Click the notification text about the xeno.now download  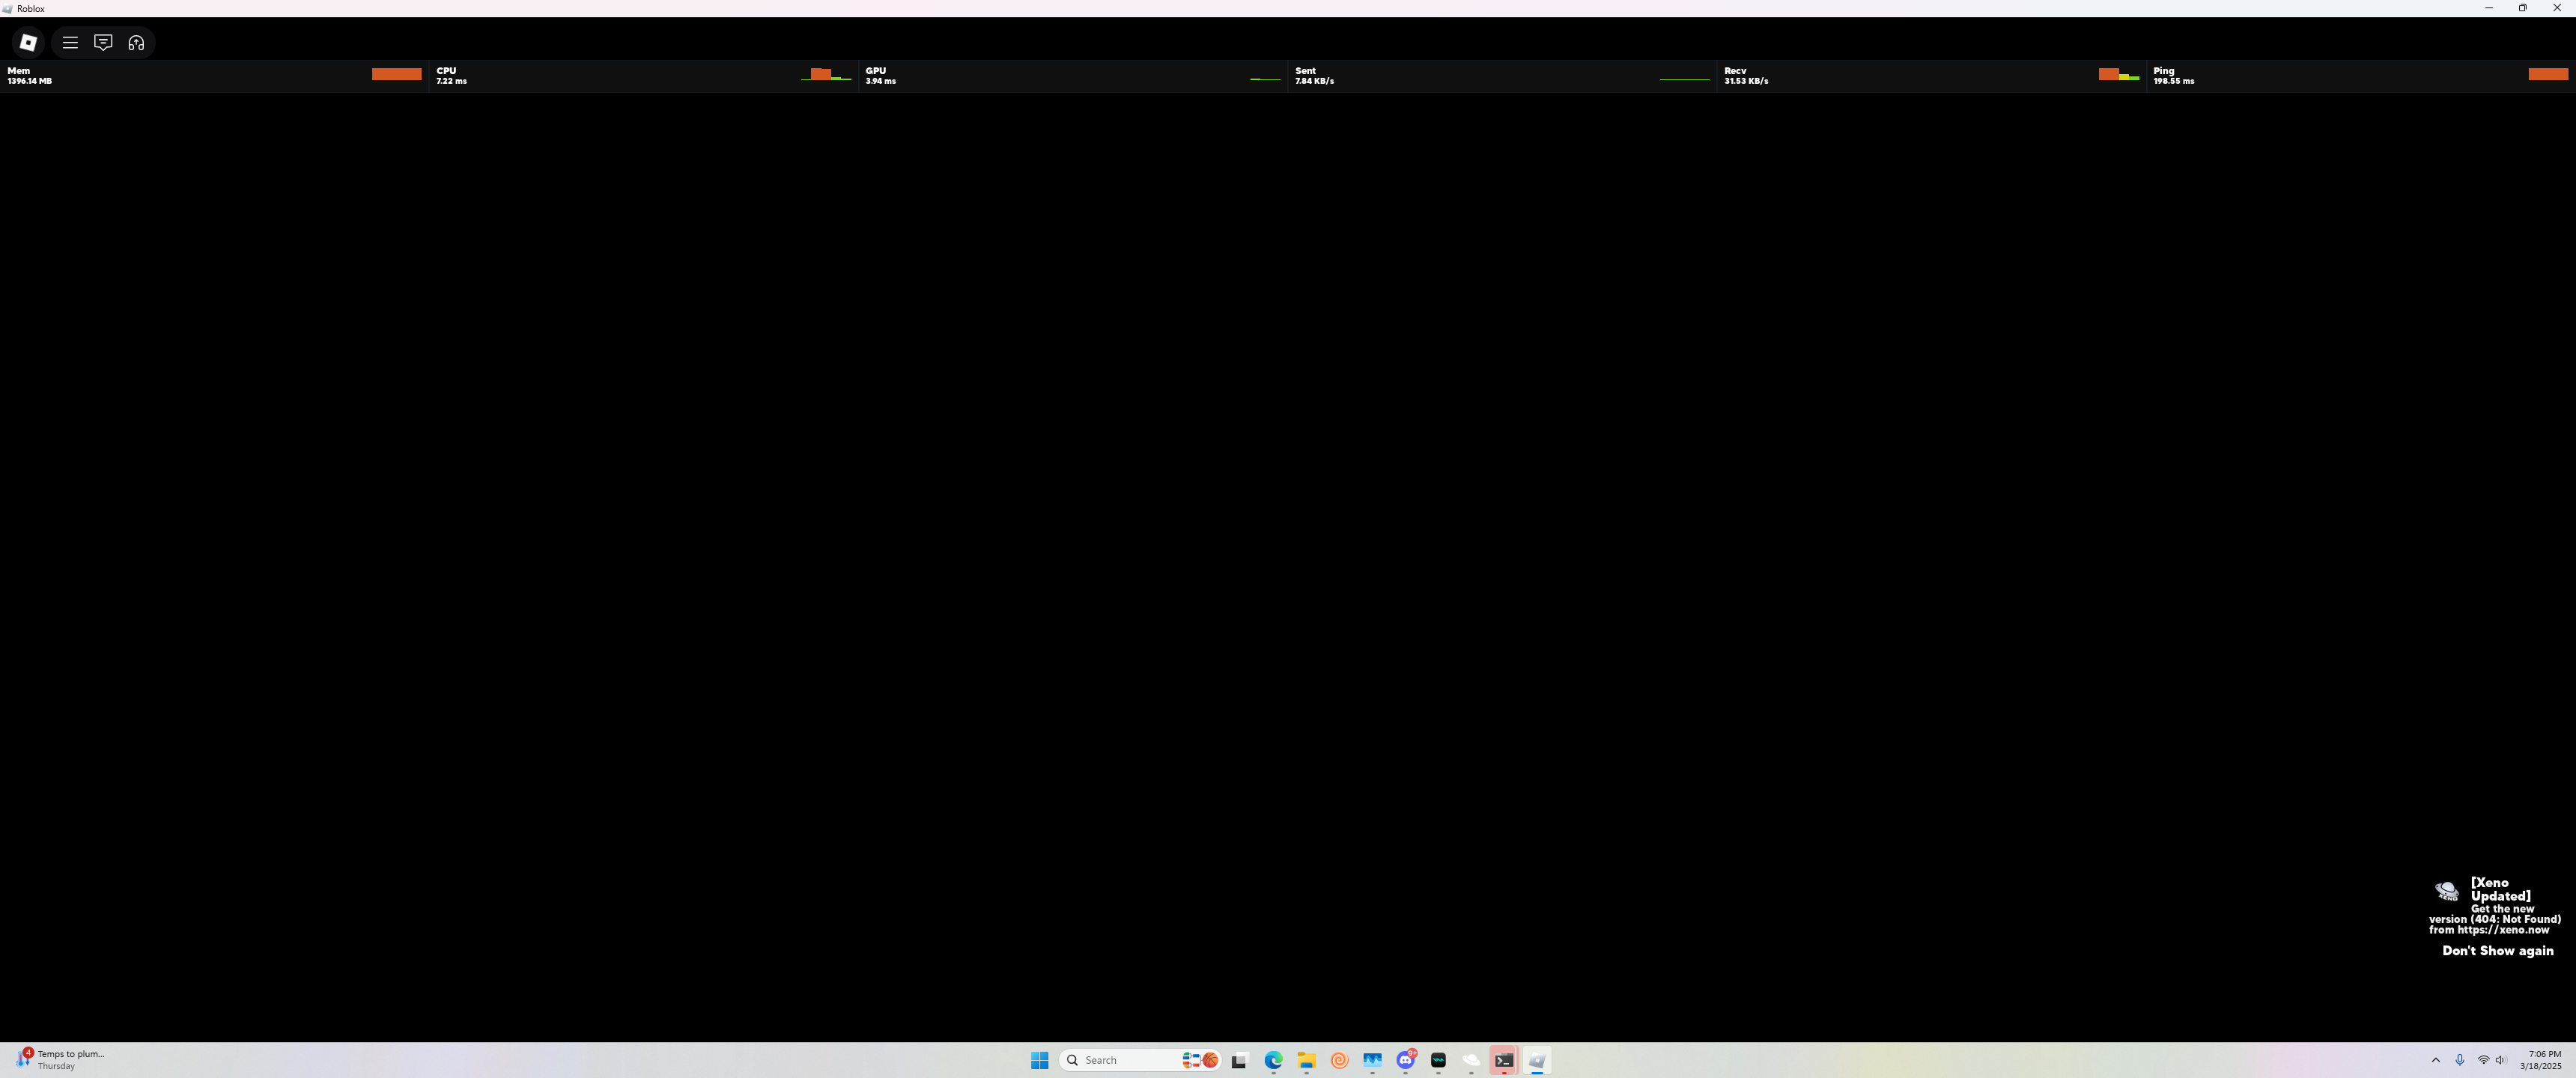2495,919
